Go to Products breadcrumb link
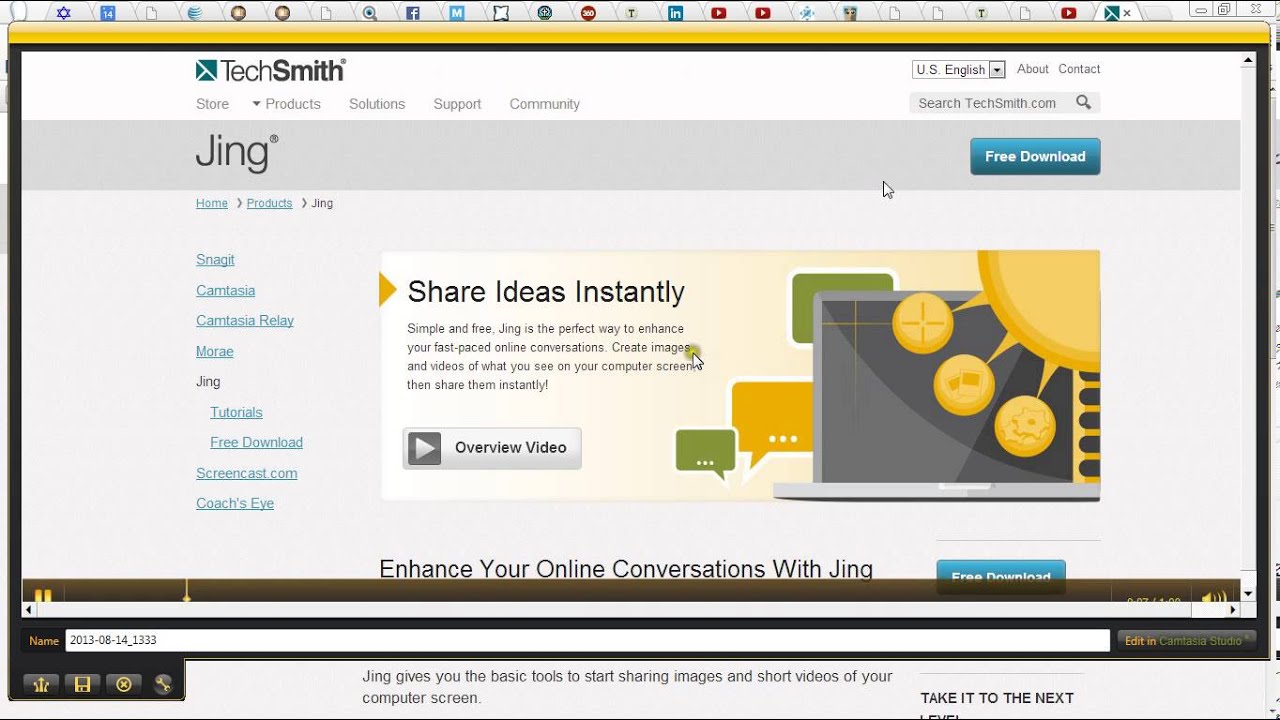 pos(269,203)
